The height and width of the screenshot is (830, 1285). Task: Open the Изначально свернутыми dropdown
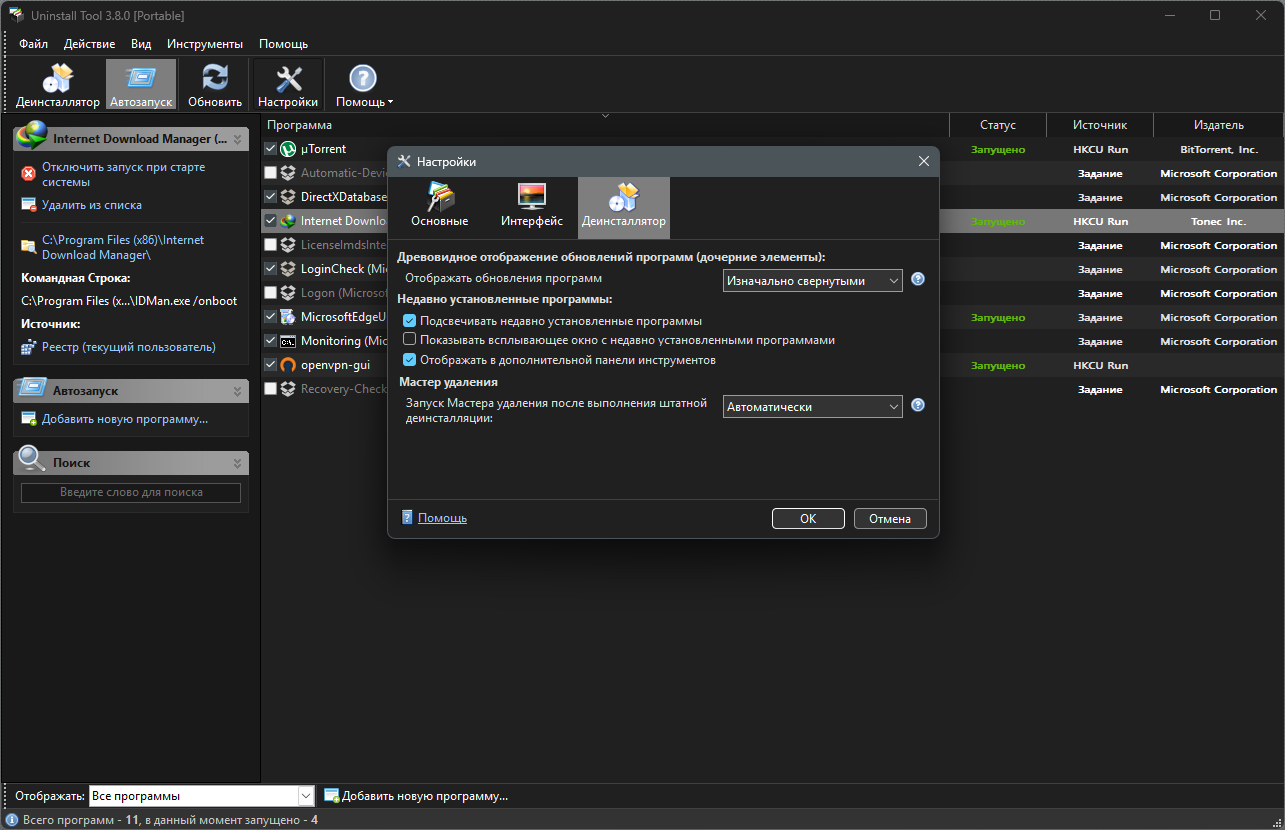click(x=812, y=281)
